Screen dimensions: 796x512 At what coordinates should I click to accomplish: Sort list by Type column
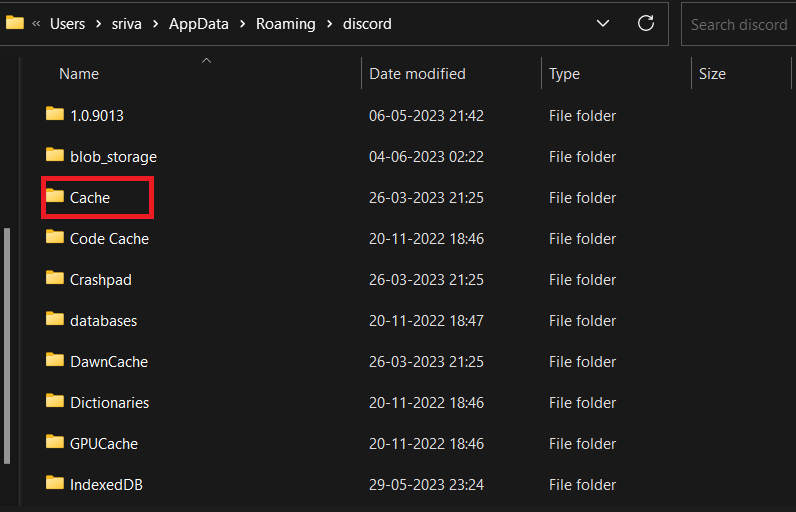point(564,74)
